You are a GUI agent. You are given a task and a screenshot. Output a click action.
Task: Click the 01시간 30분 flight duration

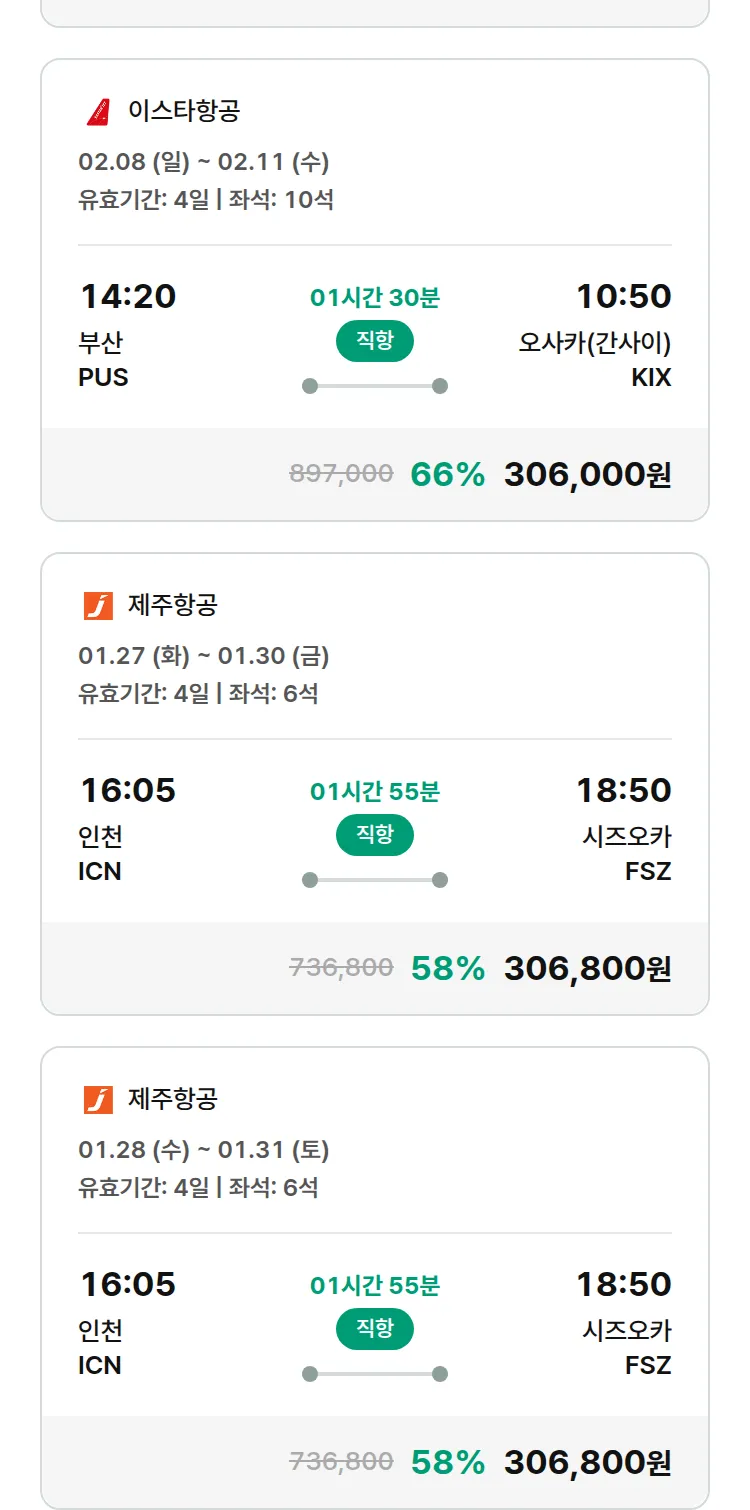[x=375, y=298]
